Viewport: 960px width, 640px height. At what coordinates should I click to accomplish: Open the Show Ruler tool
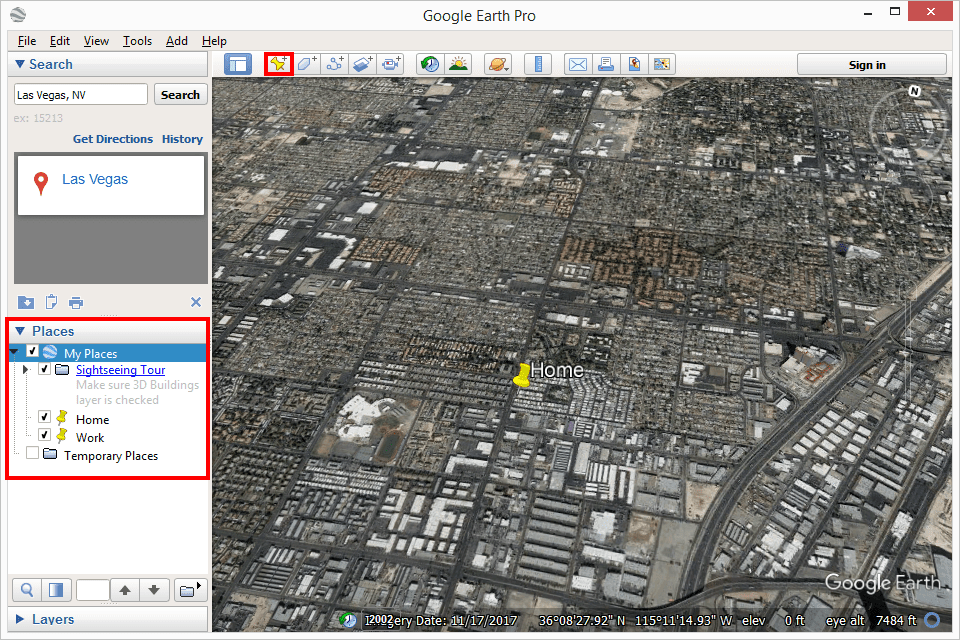click(x=539, y=64)
